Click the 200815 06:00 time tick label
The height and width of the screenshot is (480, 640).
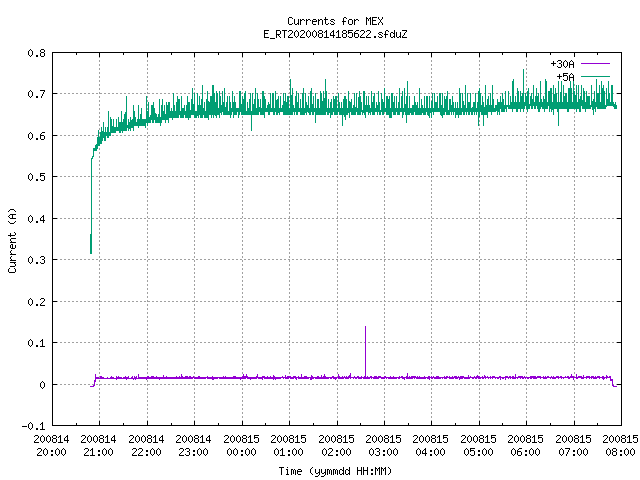(526, 445)
